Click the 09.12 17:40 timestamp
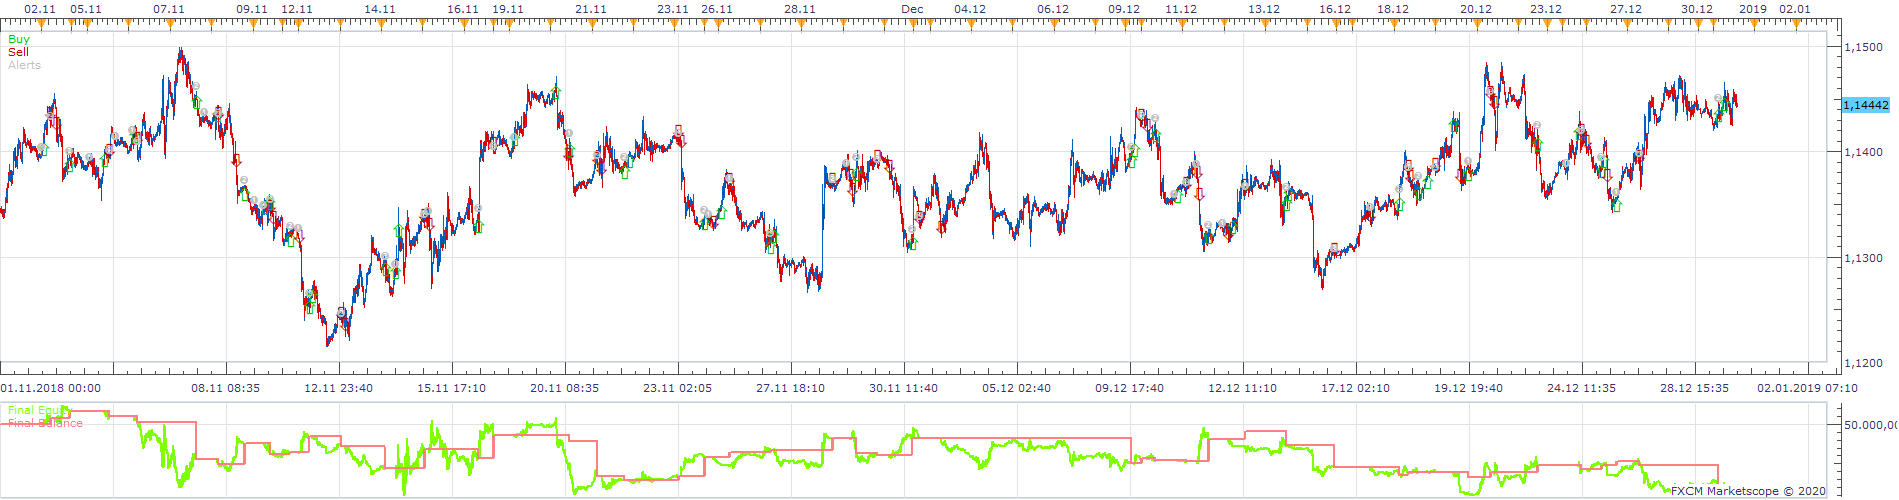The image size is (1899, 500). tap(1130, 388)
